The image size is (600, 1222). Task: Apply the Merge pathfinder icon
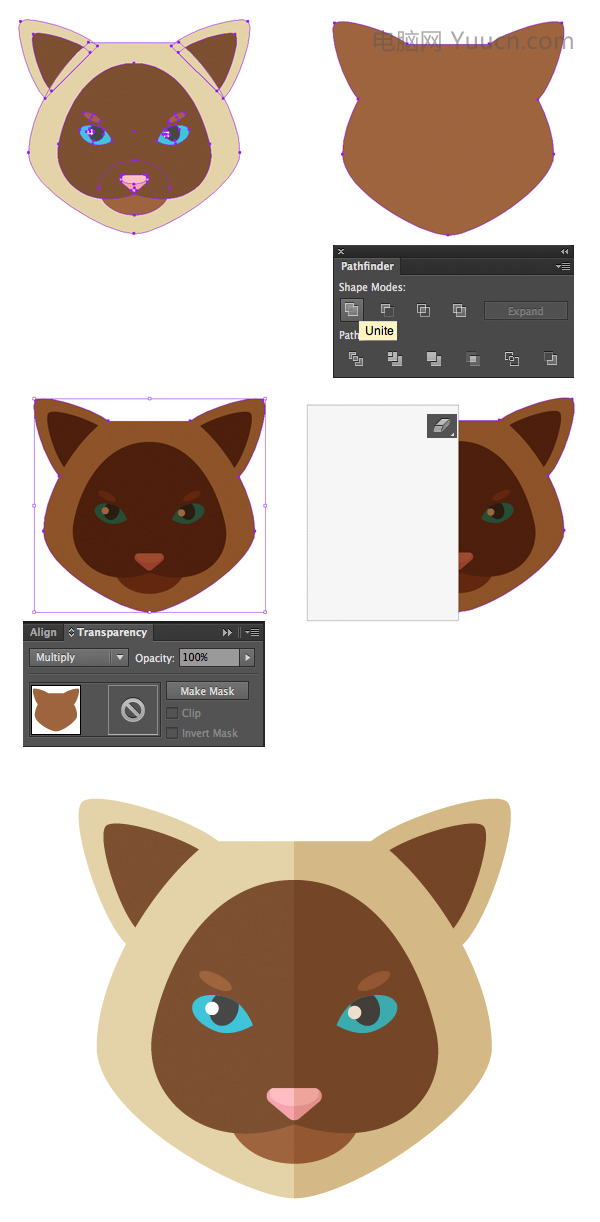tap(433, 358)
